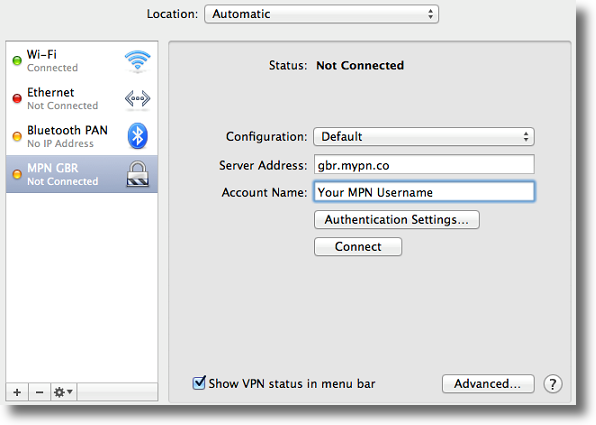
Task: Click the green Wi-Fi status dot
Action: click(17, 60)
